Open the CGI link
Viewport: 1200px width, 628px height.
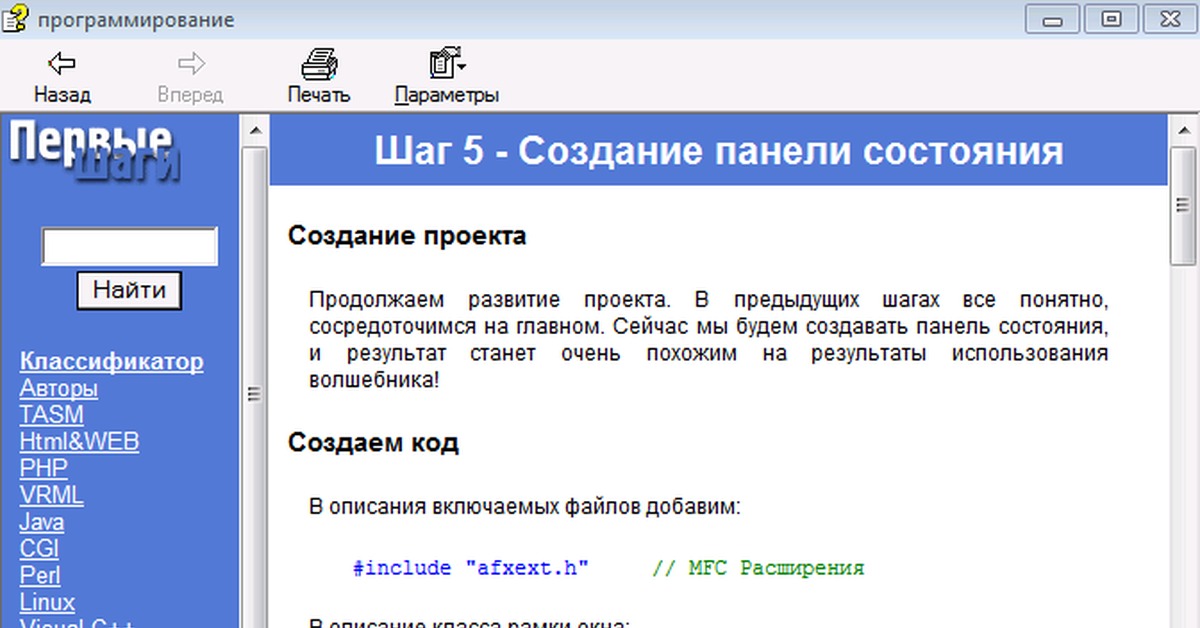click(x=39, y=549)
